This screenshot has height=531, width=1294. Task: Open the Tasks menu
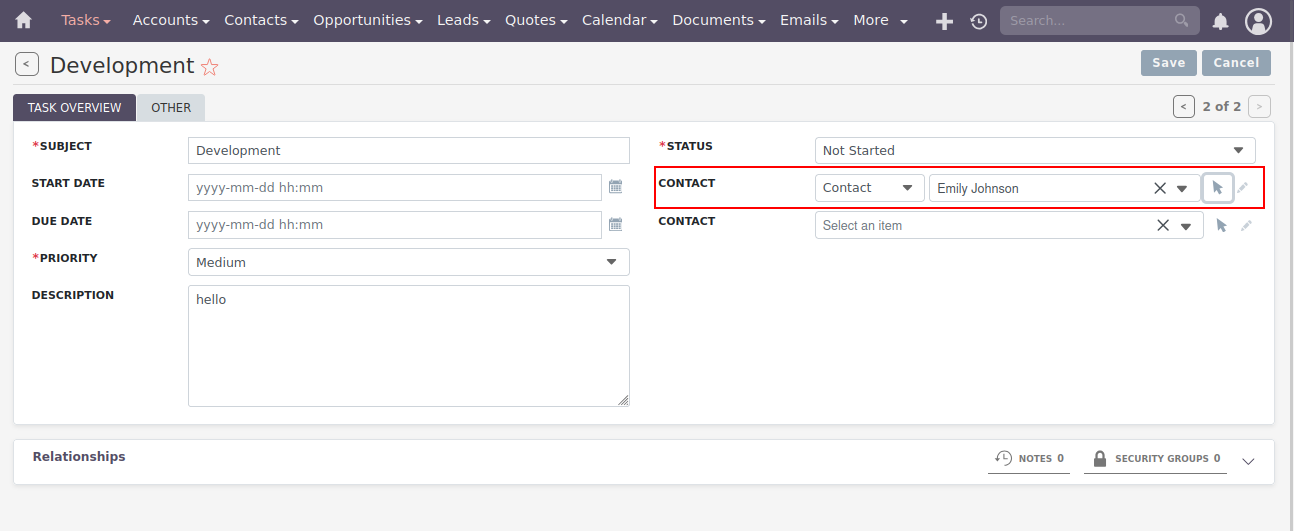click(86, 20)
